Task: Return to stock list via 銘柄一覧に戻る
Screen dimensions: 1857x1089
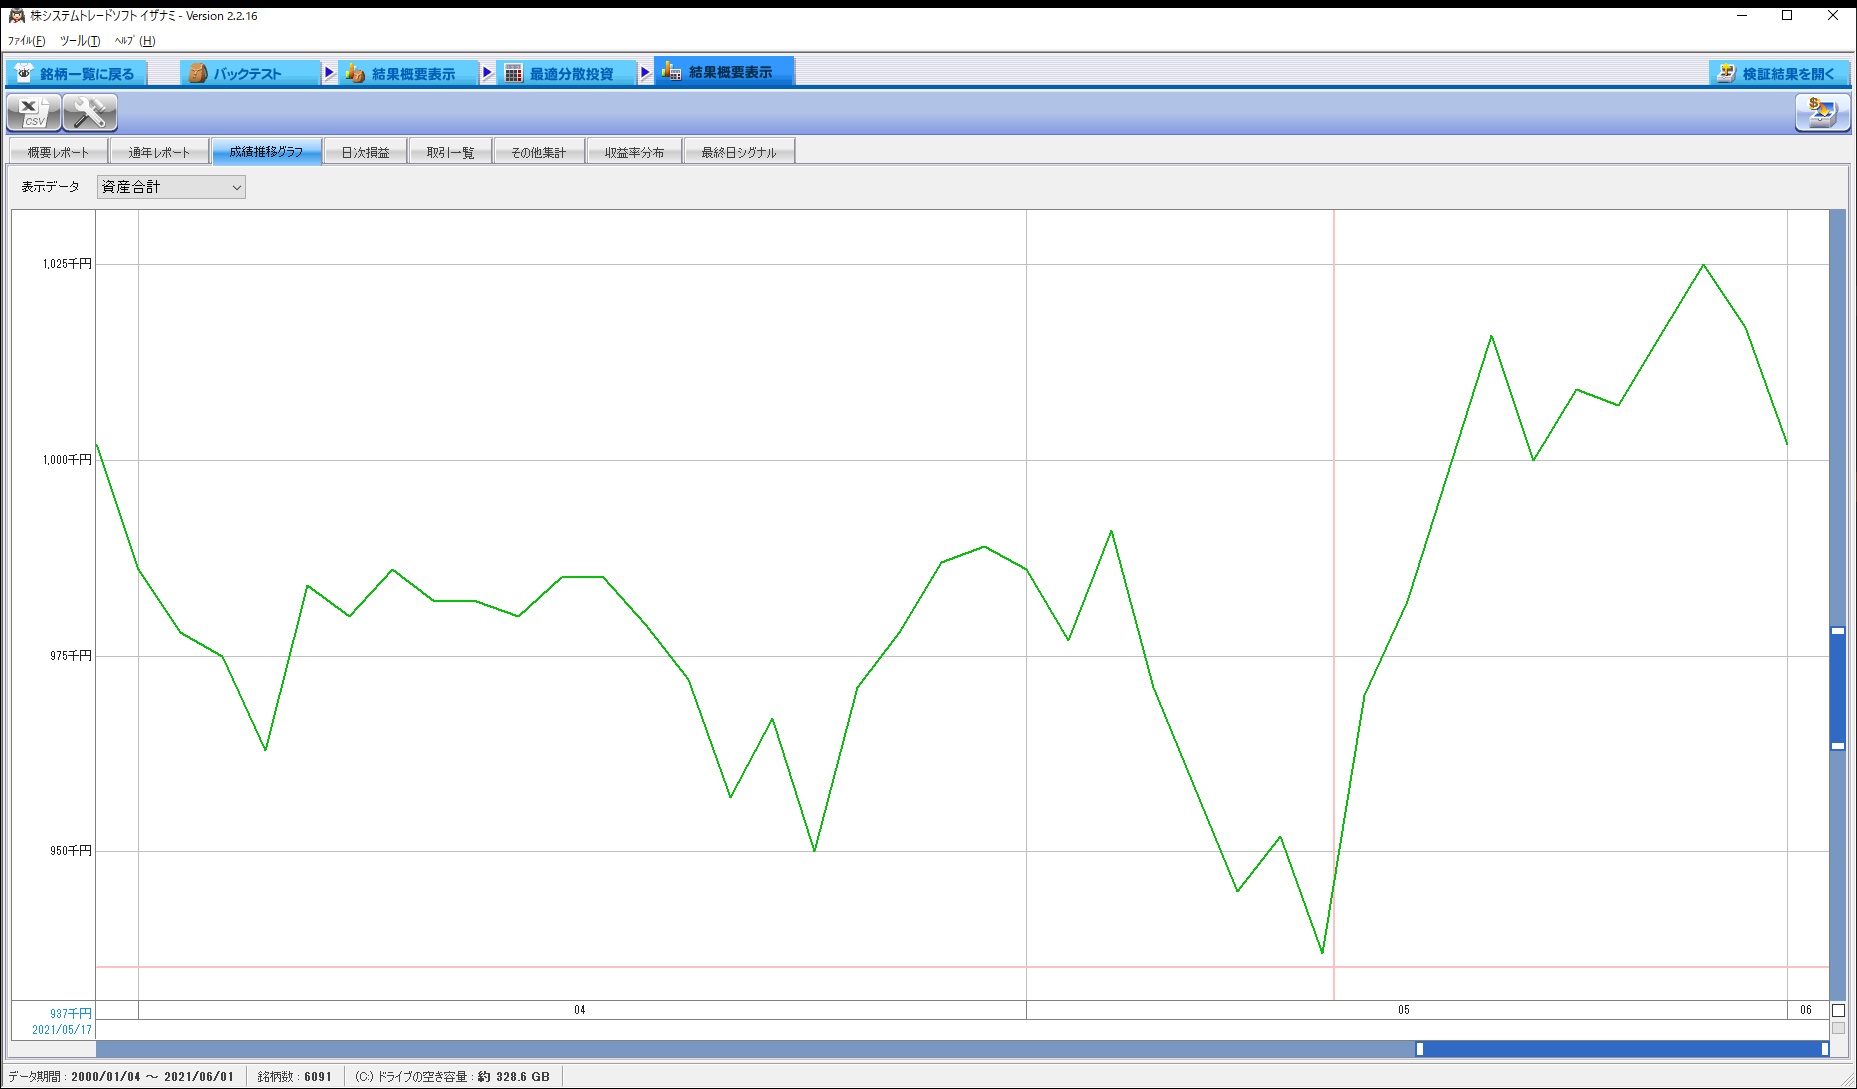Action: point(76,73)
